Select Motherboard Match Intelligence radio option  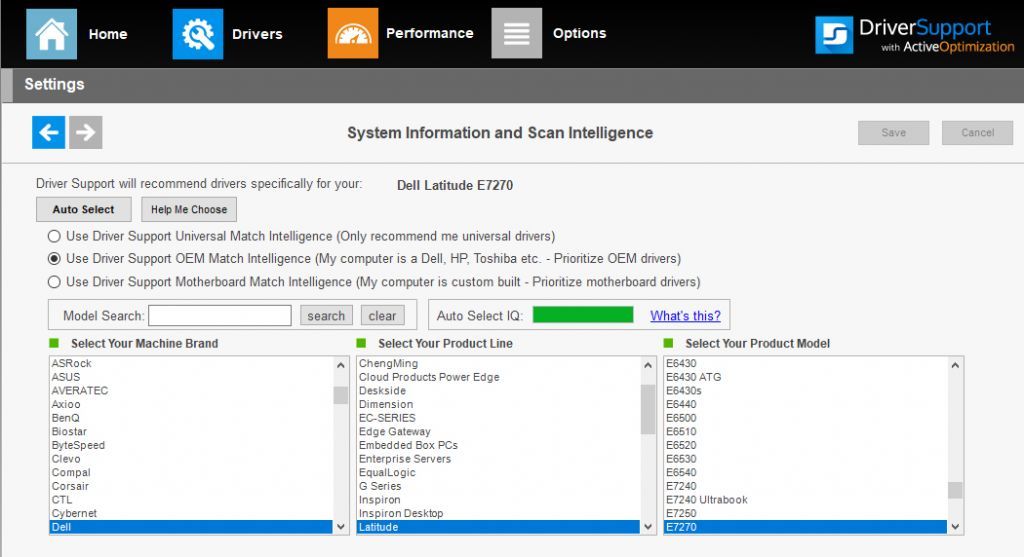coord(54,282)
